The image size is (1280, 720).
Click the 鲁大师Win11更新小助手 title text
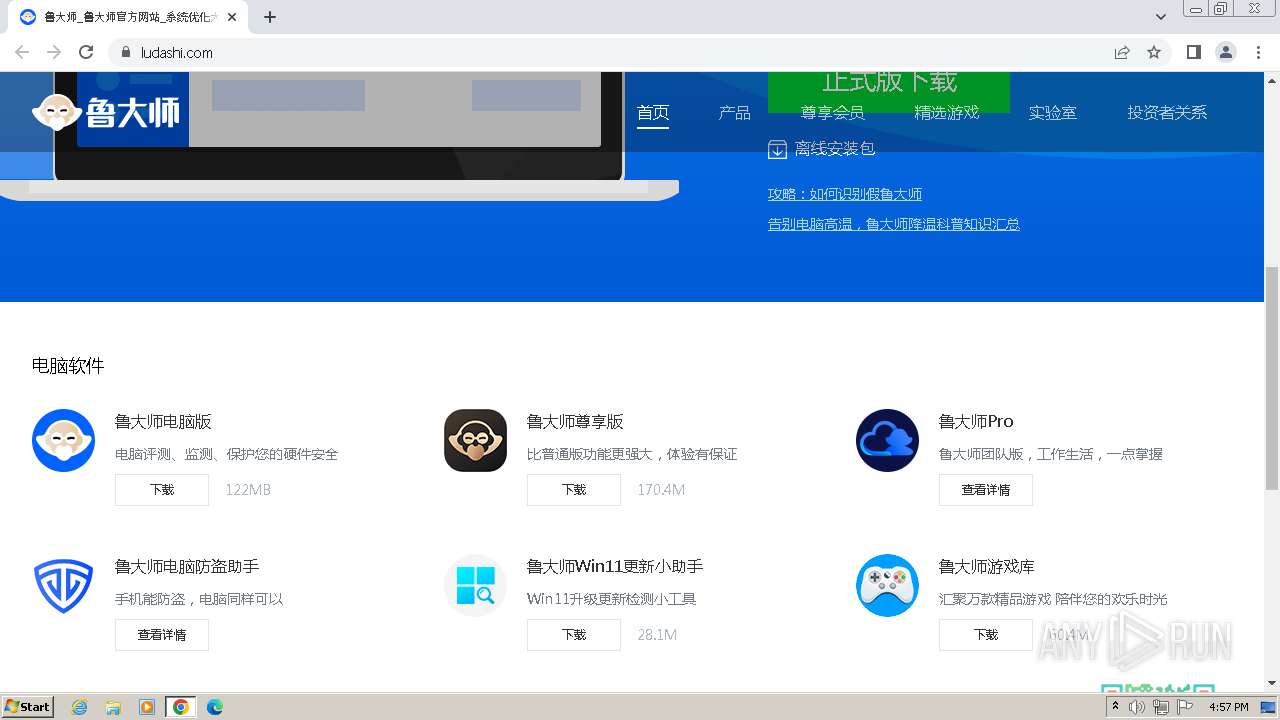pos(615,567)
